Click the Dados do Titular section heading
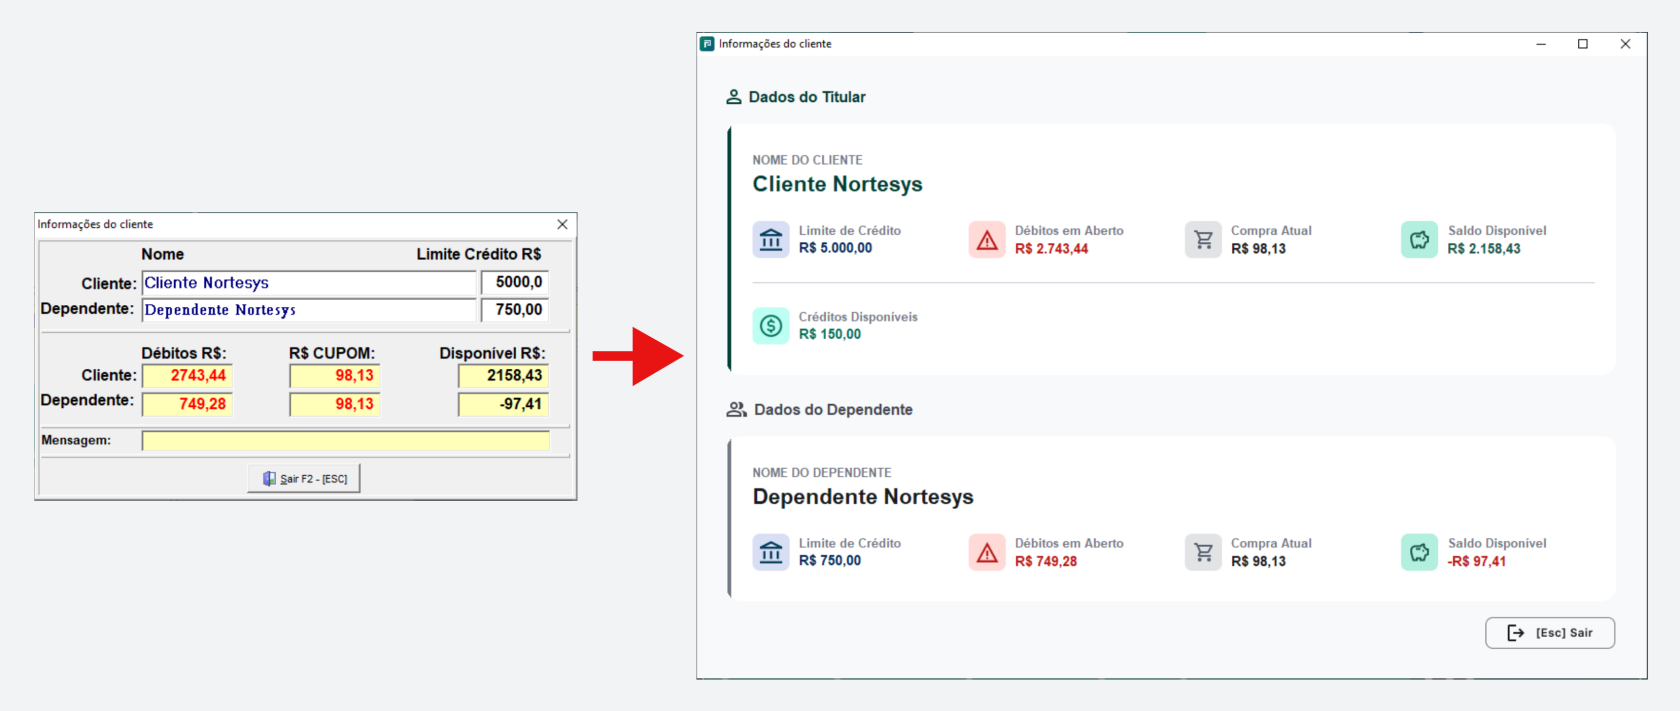Image resolution: width=1680 pixels, height=711 pixels. tap(807, 97)
